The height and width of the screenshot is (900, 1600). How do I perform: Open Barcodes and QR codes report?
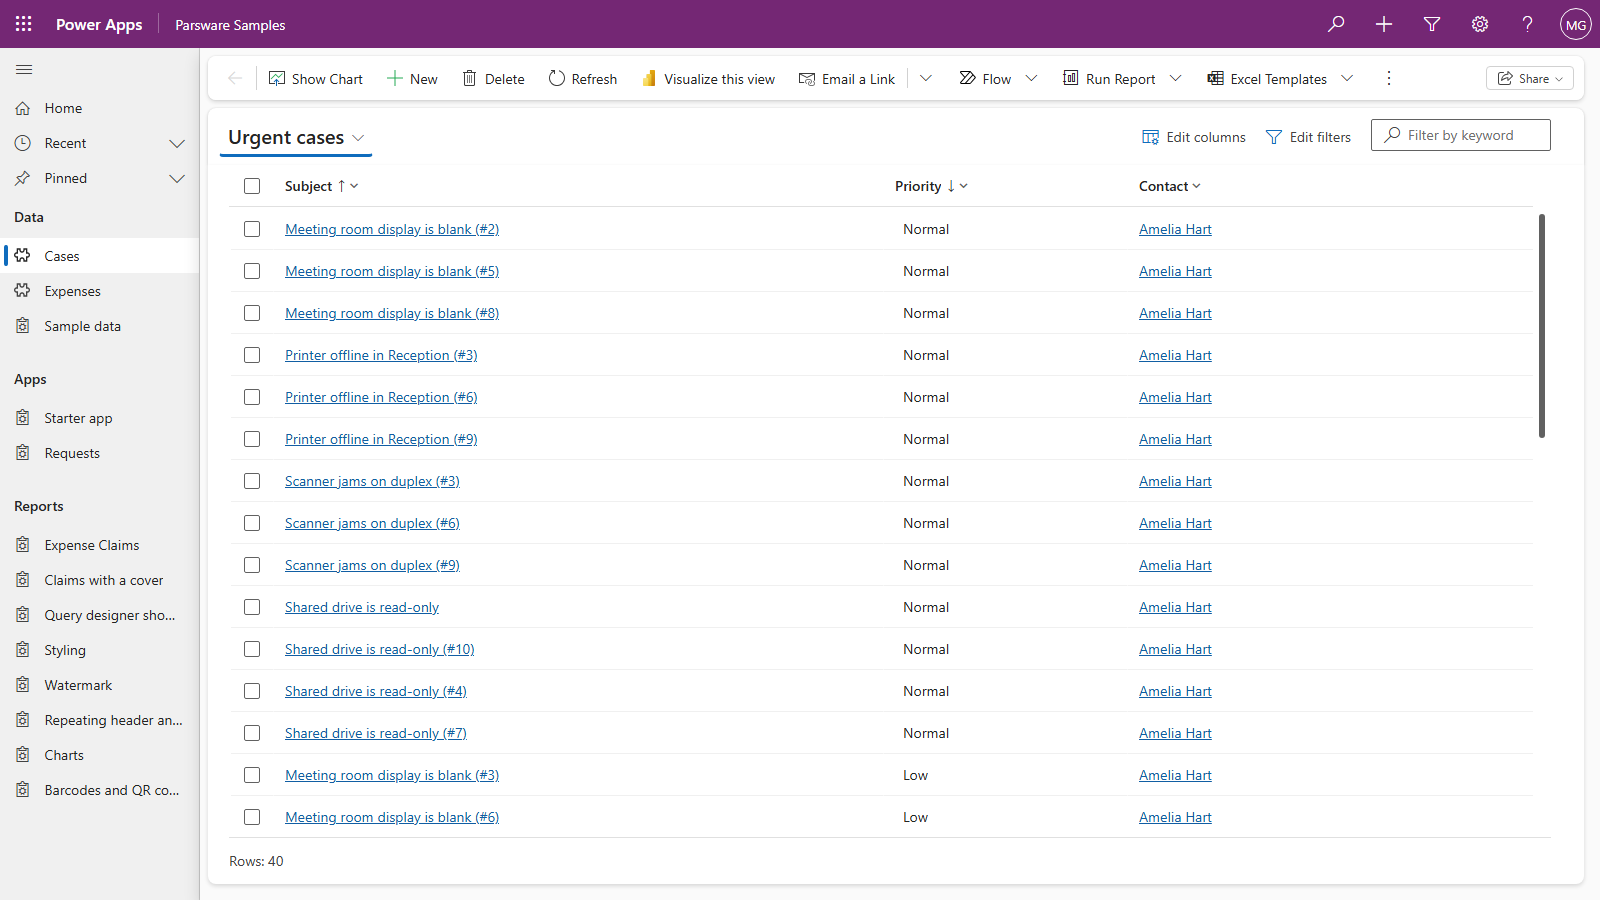click(100, 790)
